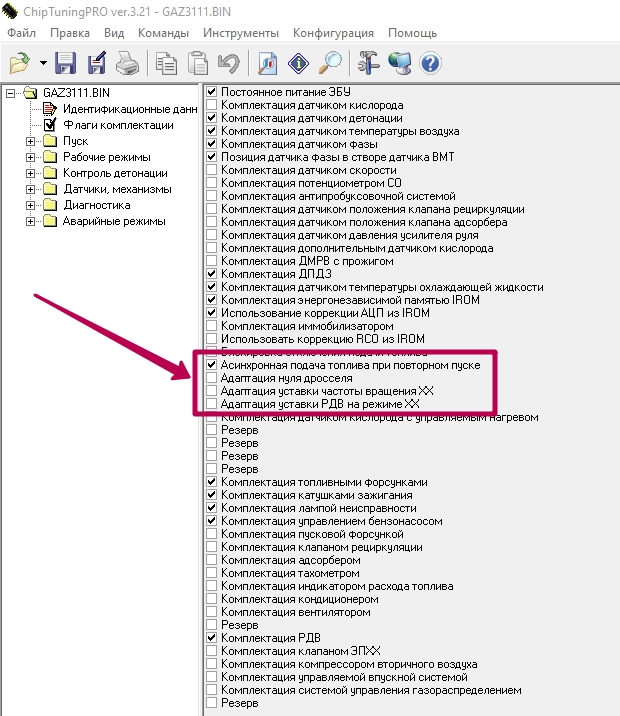Open the Конфигурация menu

pyautogui.click(x=333, y=33)
